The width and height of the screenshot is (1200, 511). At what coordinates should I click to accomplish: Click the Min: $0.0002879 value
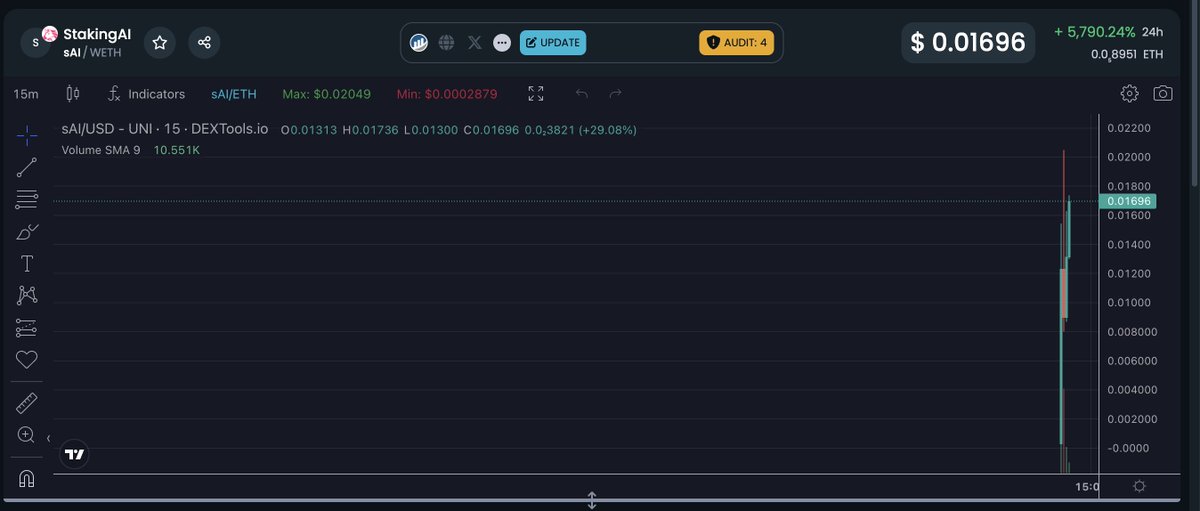point(447,94)
